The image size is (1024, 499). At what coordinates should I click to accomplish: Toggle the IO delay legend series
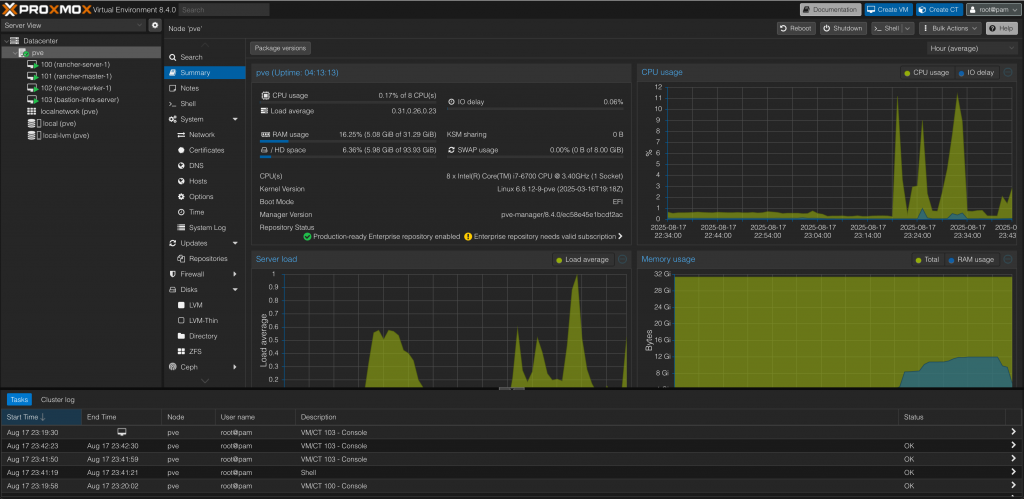976,72
